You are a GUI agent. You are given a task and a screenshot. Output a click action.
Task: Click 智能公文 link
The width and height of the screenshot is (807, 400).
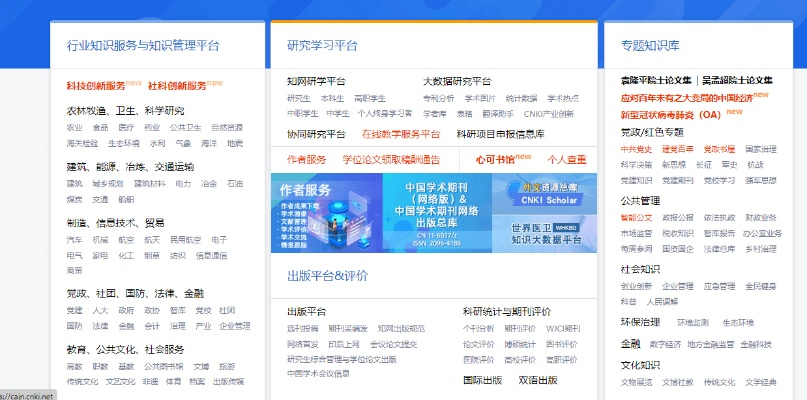coord(636,218)
